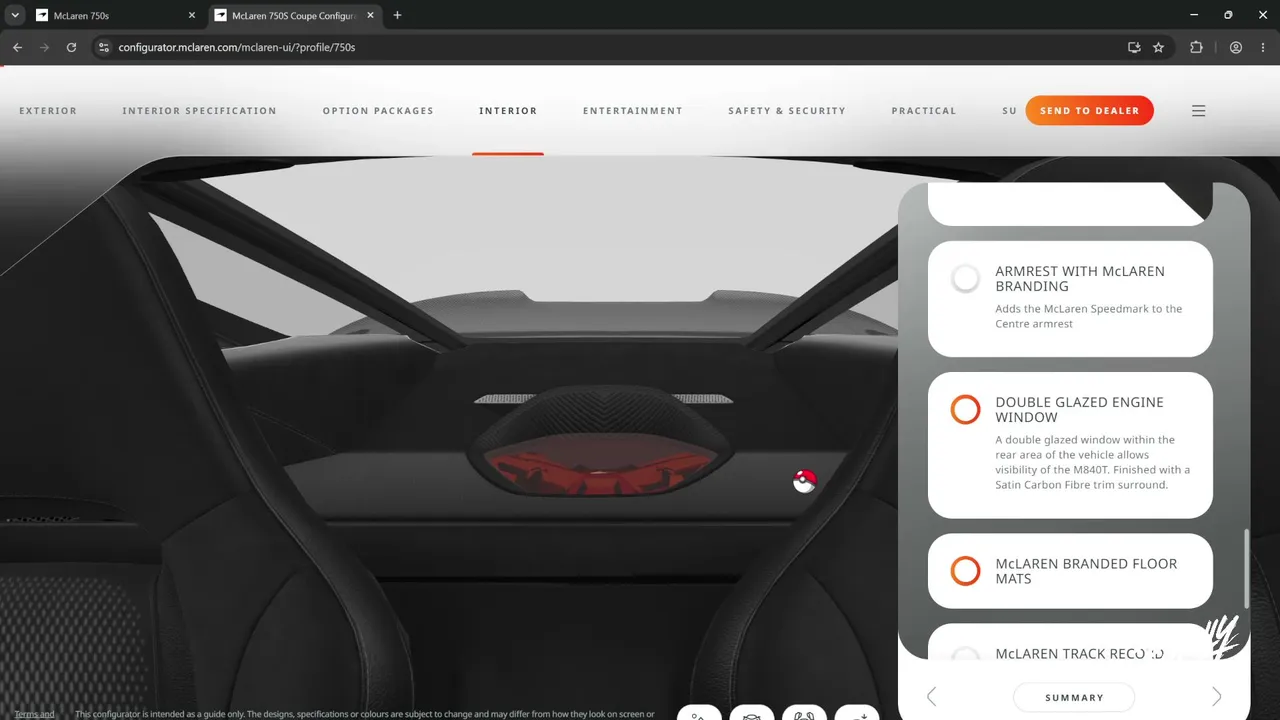
Task: Close the browser window
Action: pyautogui.click(x=1261, y=15)
